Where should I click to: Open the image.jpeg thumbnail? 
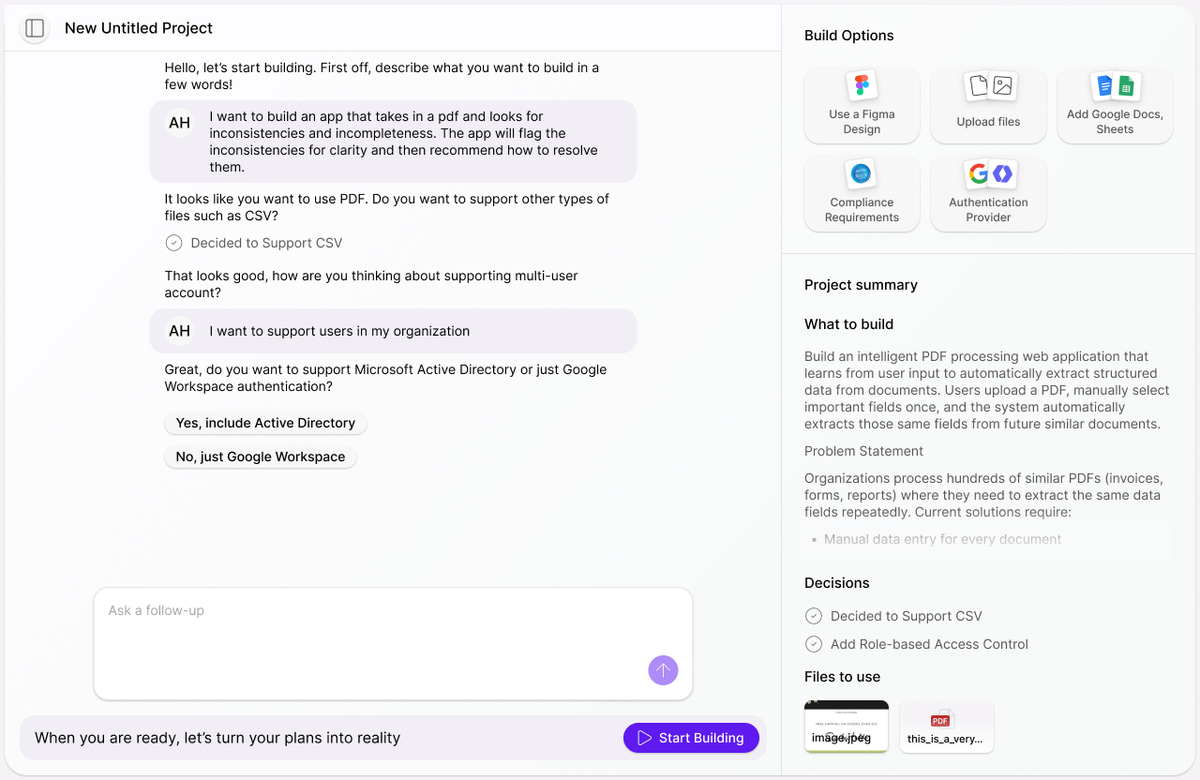point(846,726)
